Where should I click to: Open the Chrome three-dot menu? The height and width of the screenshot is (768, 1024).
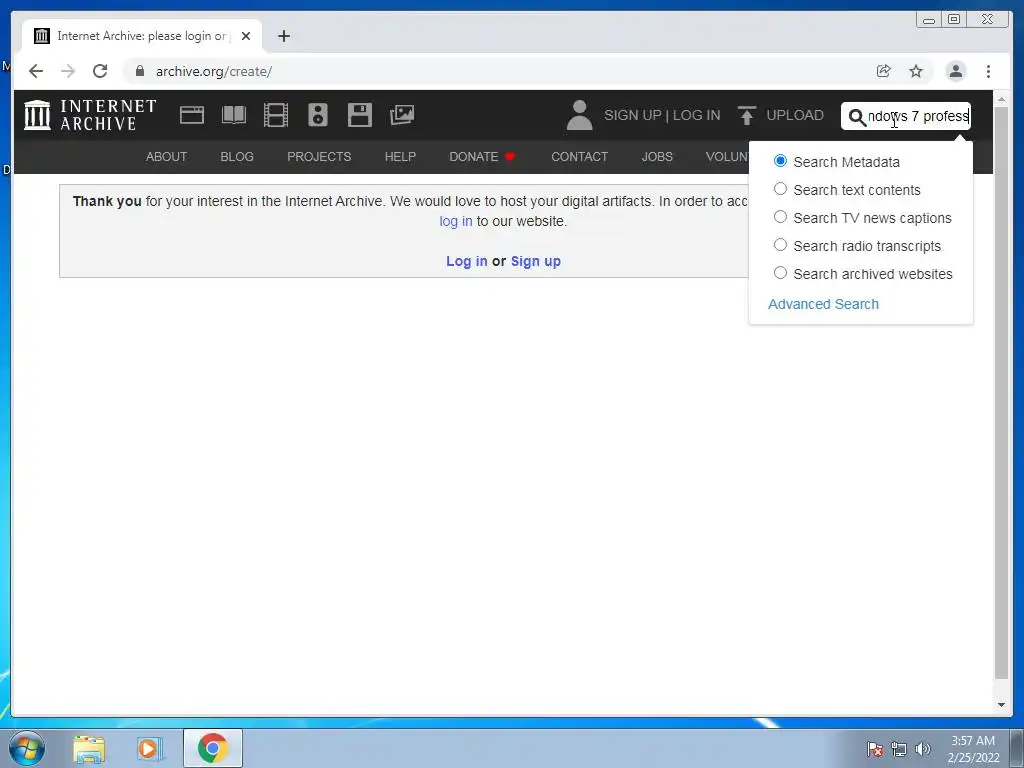[x=988, y=71]
